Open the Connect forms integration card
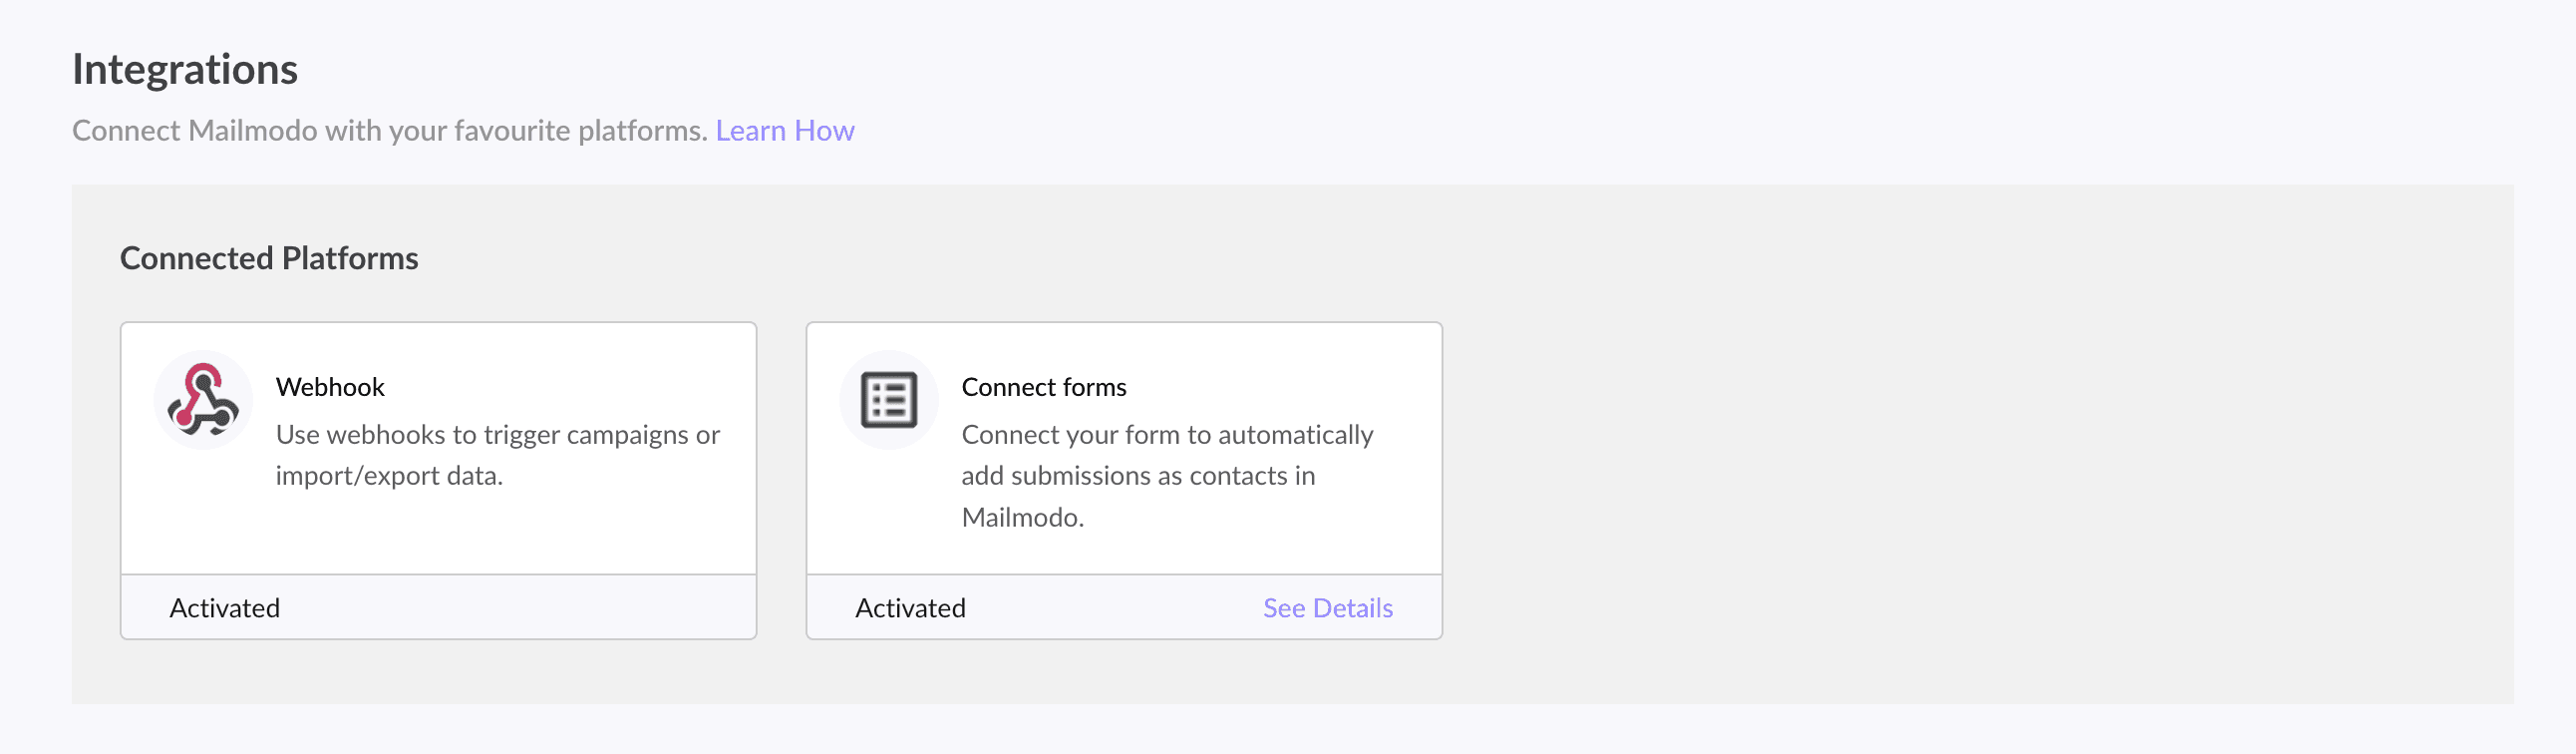 pos(1124,450)
